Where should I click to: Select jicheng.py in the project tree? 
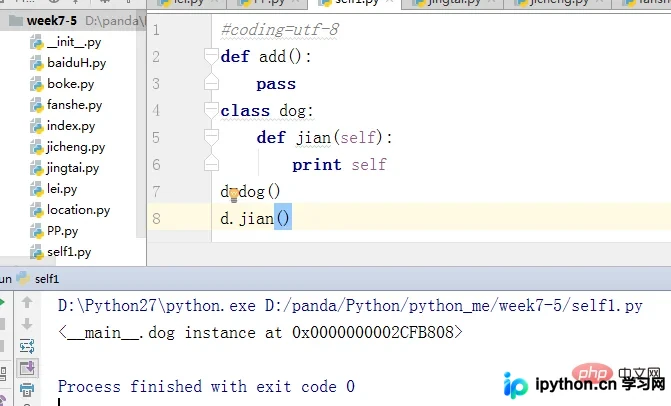pos(76,147)
